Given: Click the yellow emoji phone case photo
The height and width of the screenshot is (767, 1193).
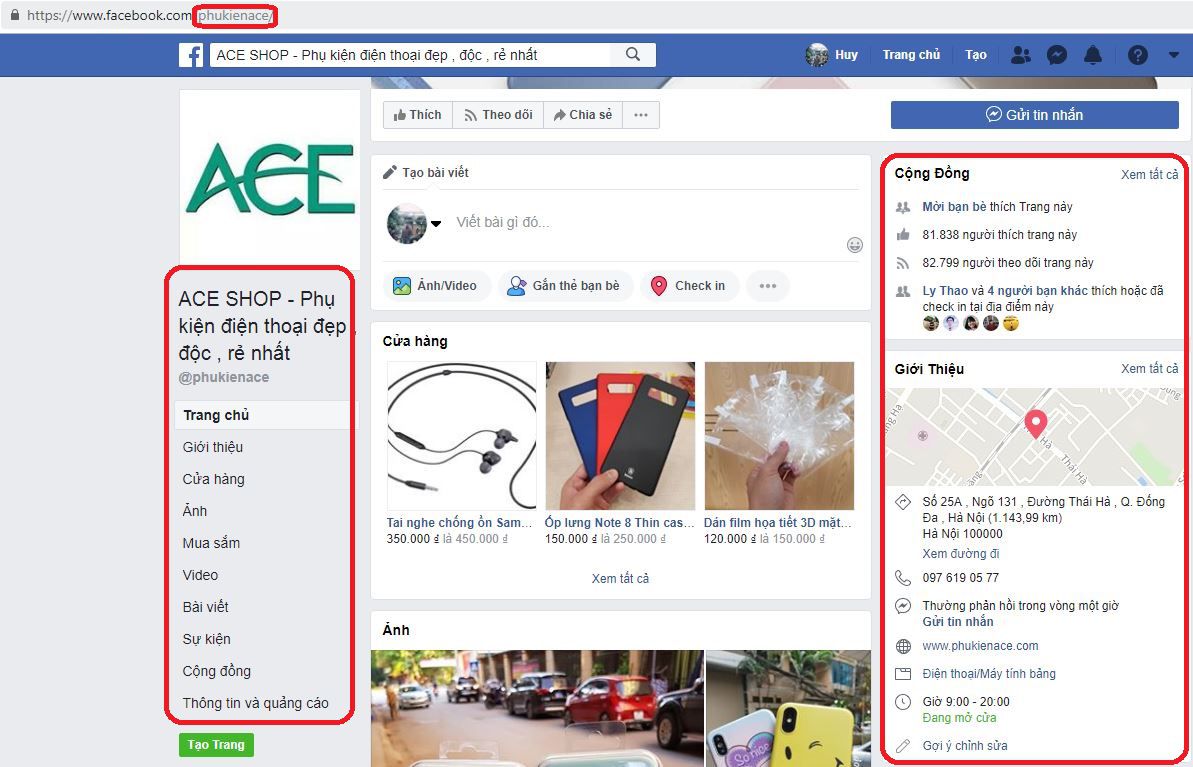Looking at the screenshot, I should (x=788, y=708).
